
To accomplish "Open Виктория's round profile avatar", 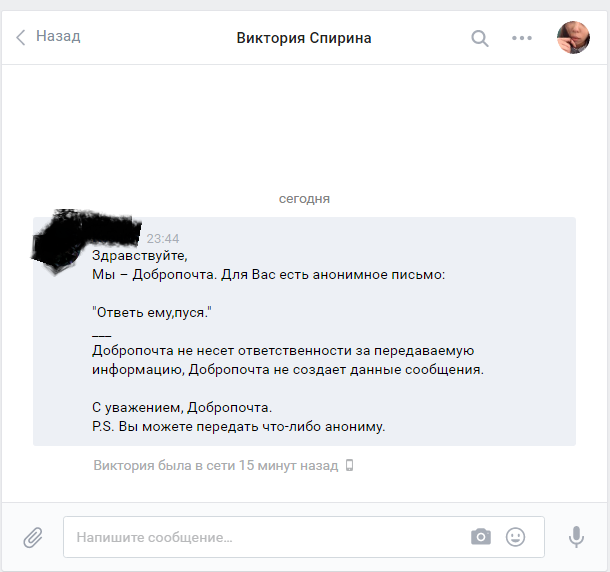I will (x=573, y=37).
